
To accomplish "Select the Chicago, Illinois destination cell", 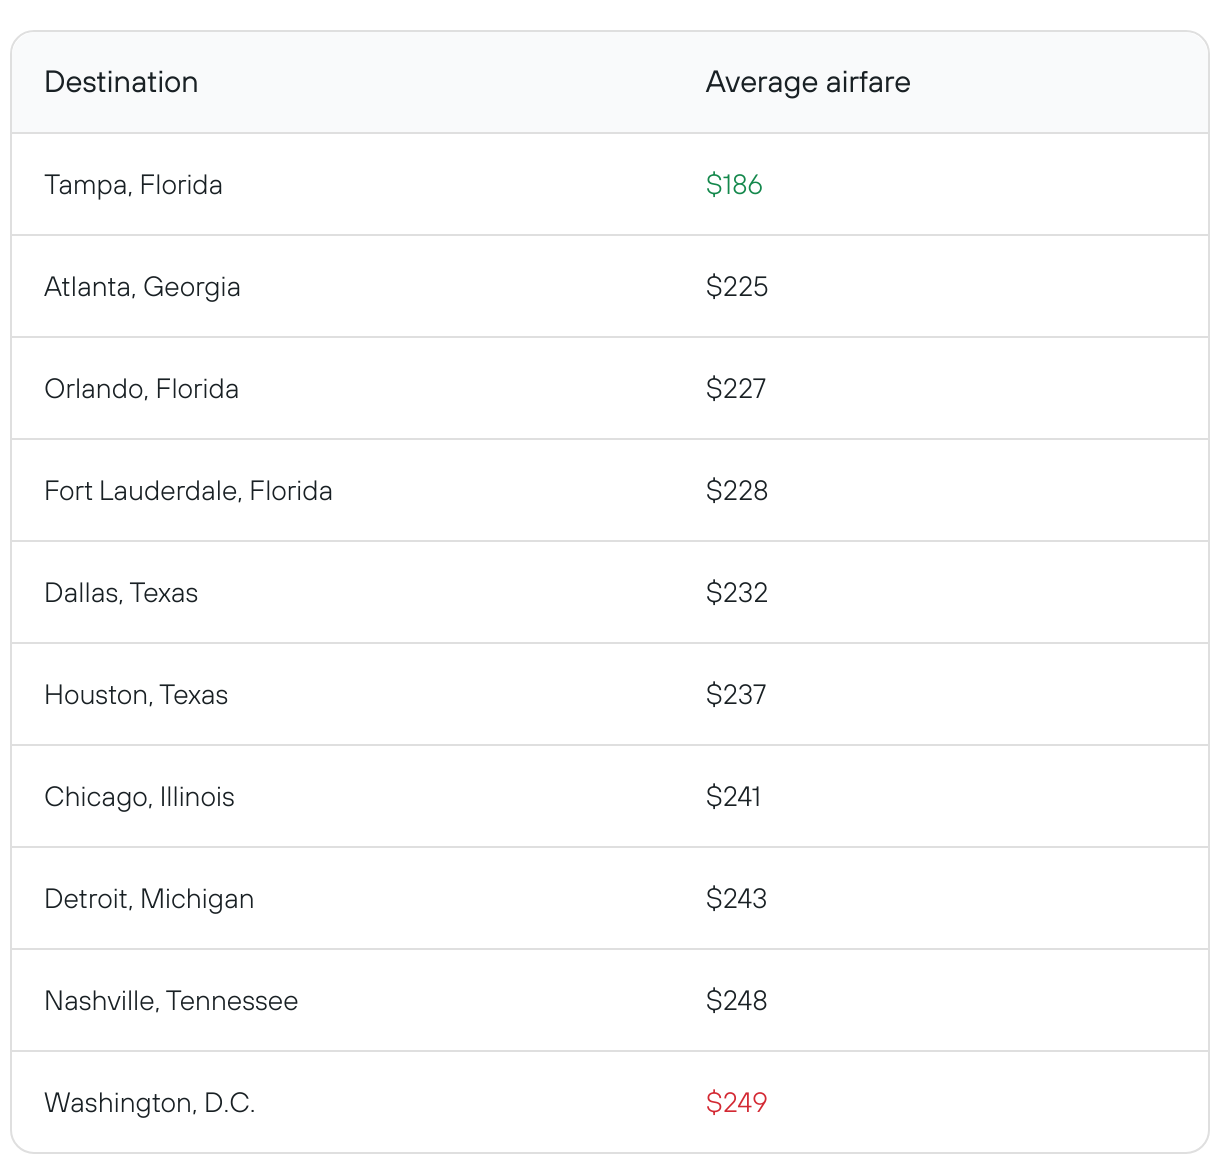I will (139, 797).
